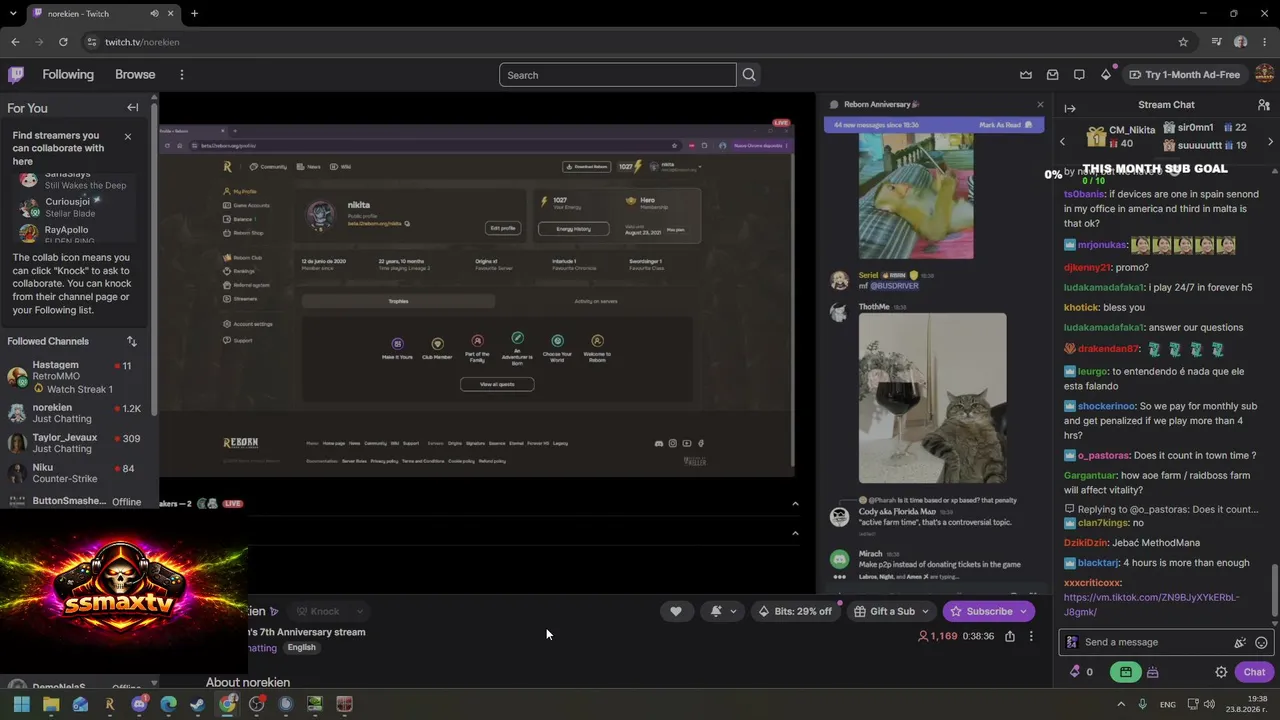Open Prime Gaming loot crown icon
Viewport: 1280px width, 720px height.
[1026, 75]
